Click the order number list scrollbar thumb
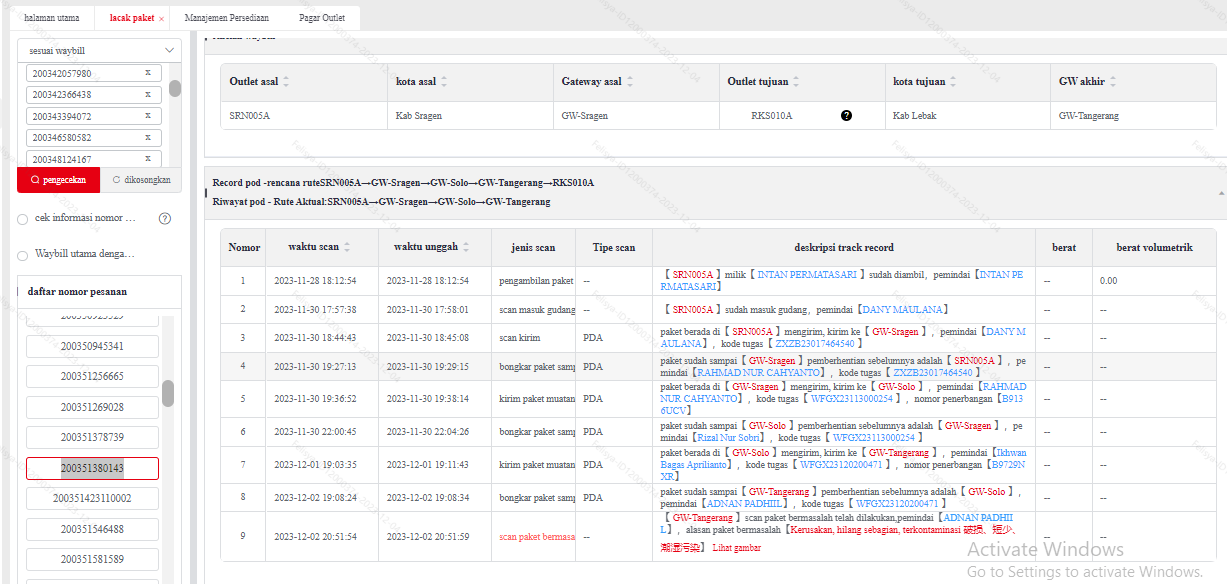Viewport: 1227px width, 584px height. coord(168,393)
